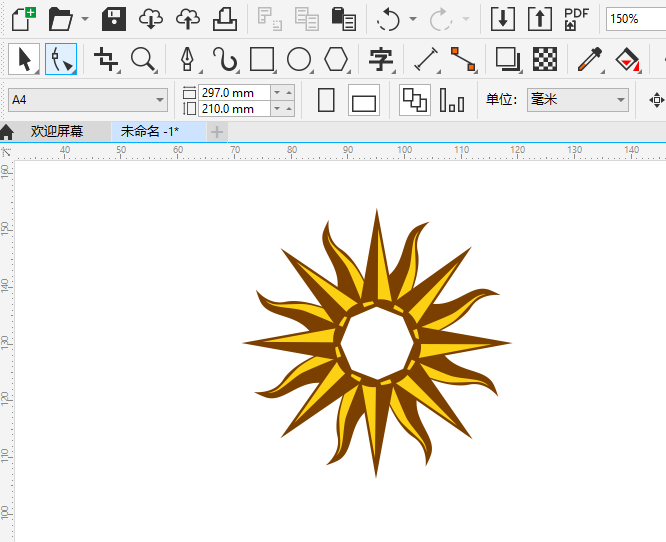Screen dimensions: 666x542
Task: Increase page height with the up stepper
Action: coord(289,109)
